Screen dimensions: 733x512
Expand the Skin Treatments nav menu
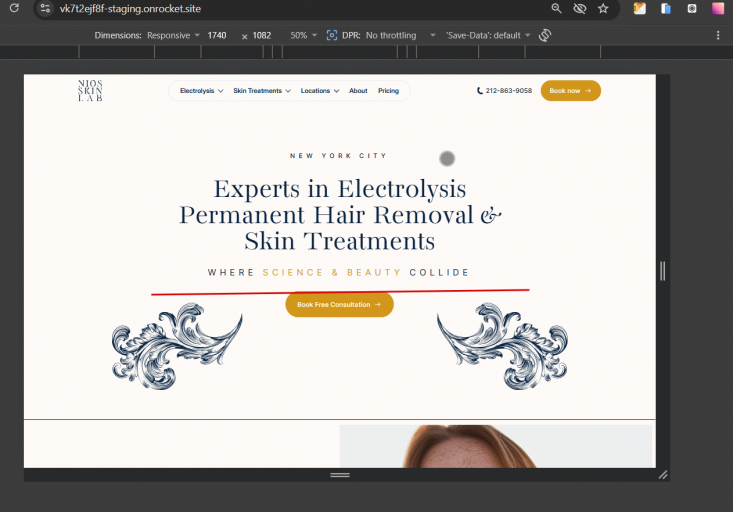tap(262, 91)
